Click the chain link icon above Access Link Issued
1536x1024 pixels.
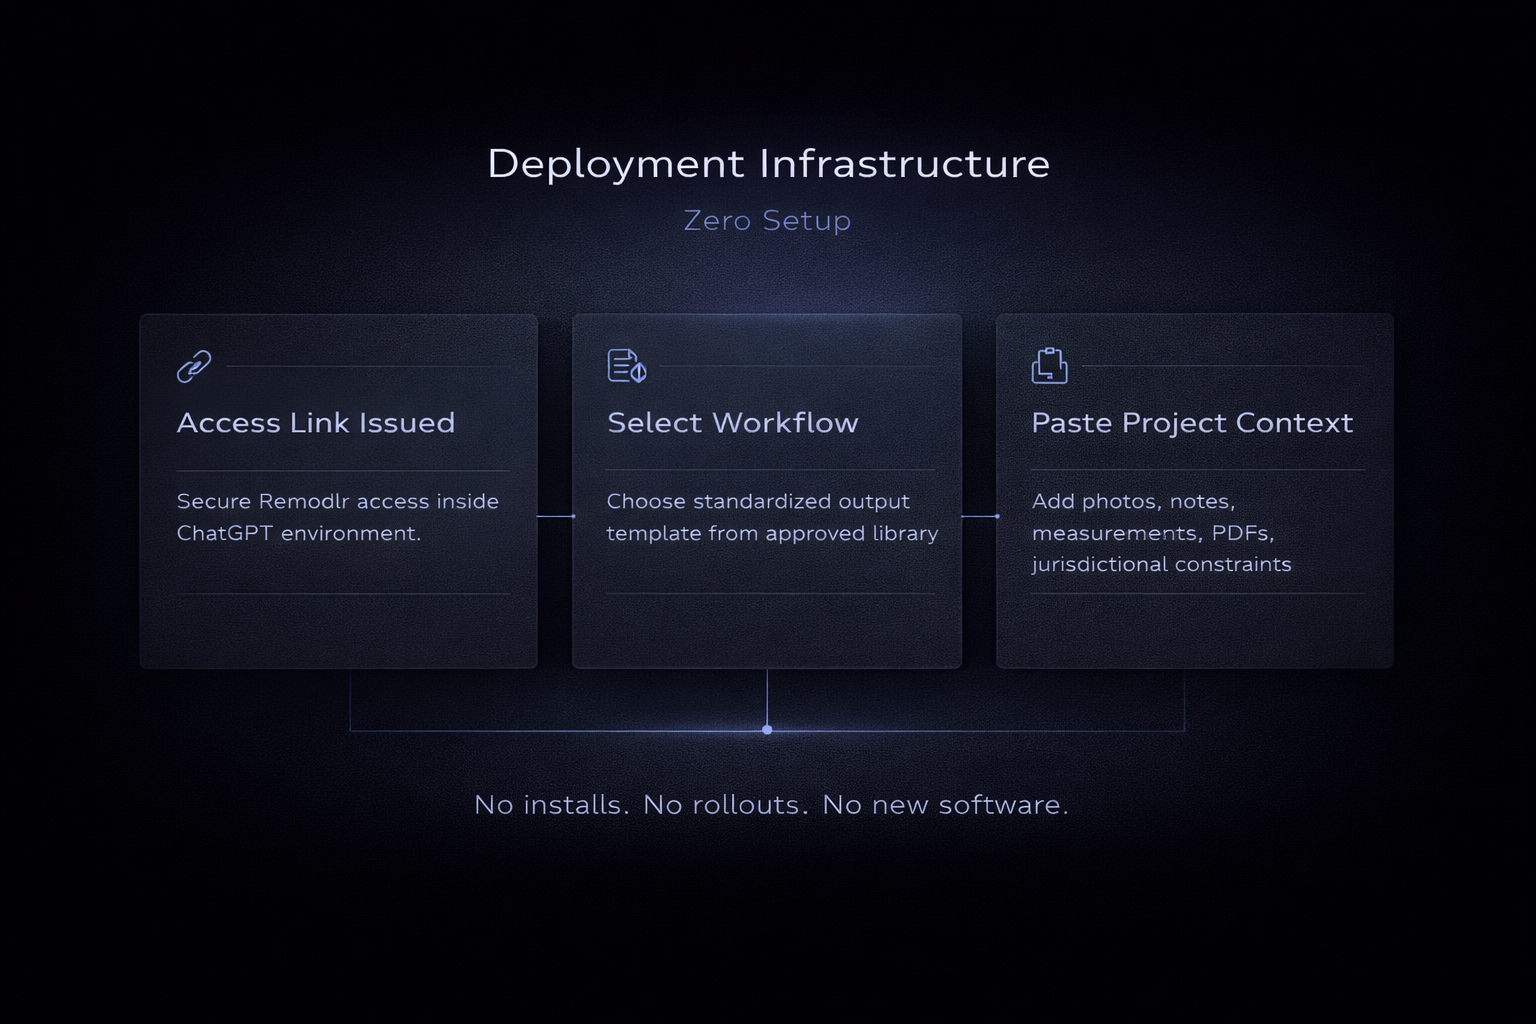193,366
